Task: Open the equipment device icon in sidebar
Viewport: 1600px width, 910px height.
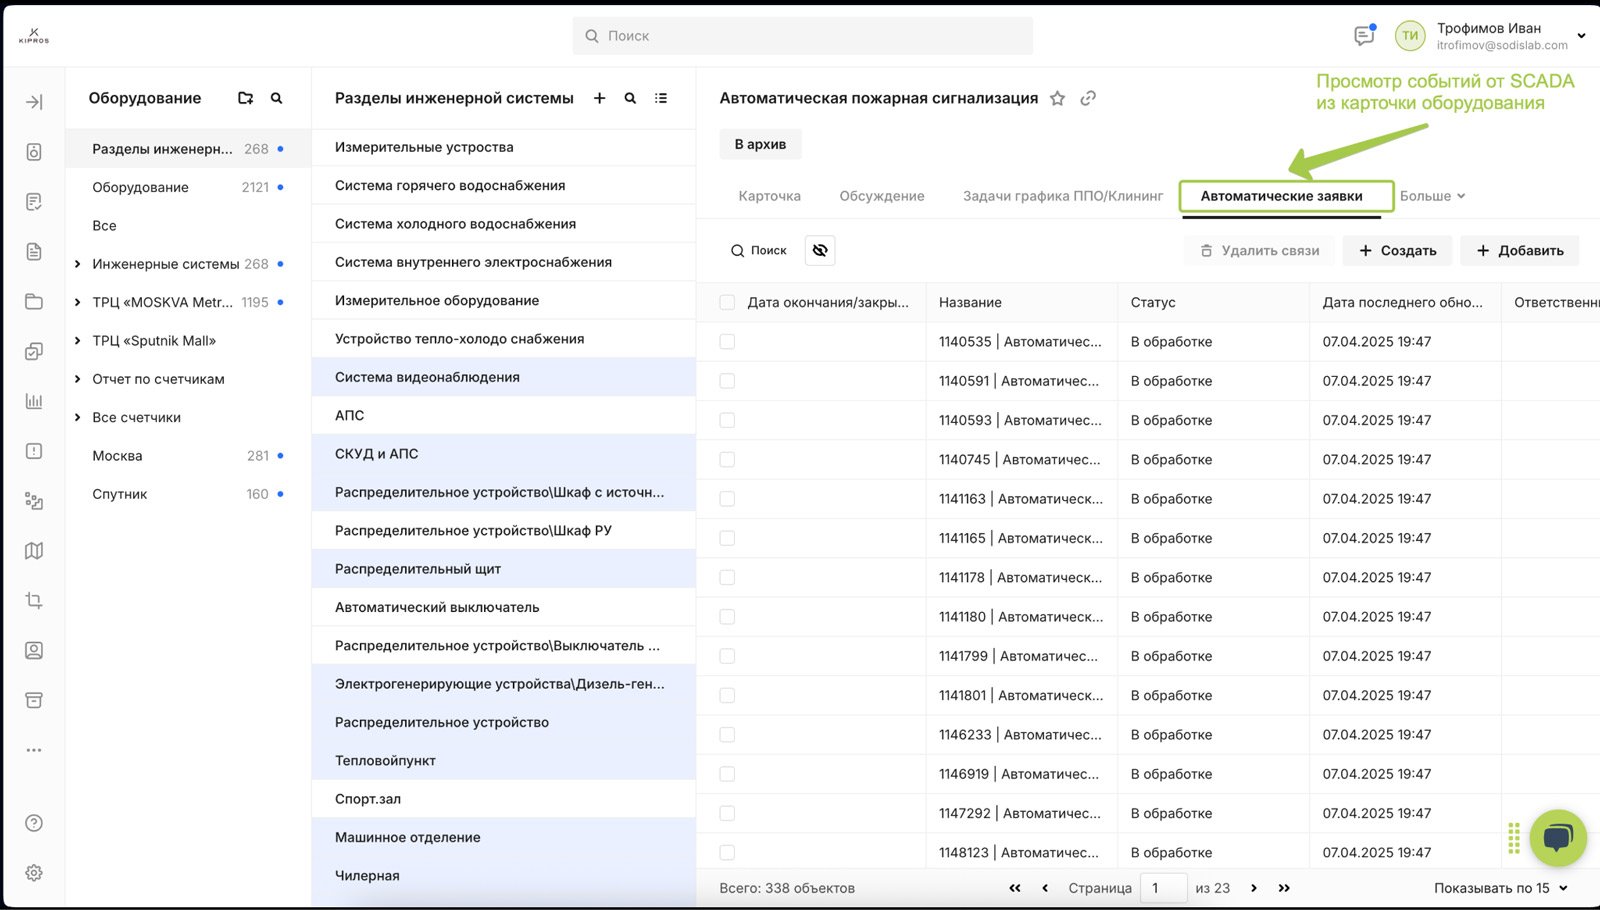Action: 34,152
